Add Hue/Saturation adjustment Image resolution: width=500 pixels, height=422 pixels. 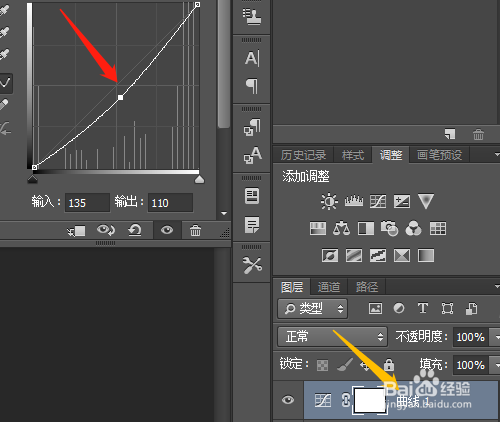coord(318,229)
